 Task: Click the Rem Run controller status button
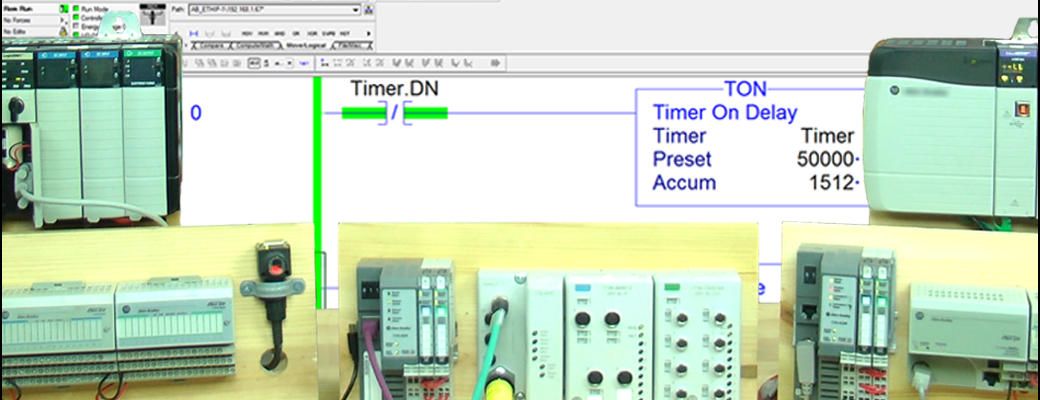pyautogui.click(x=25, y=8)
